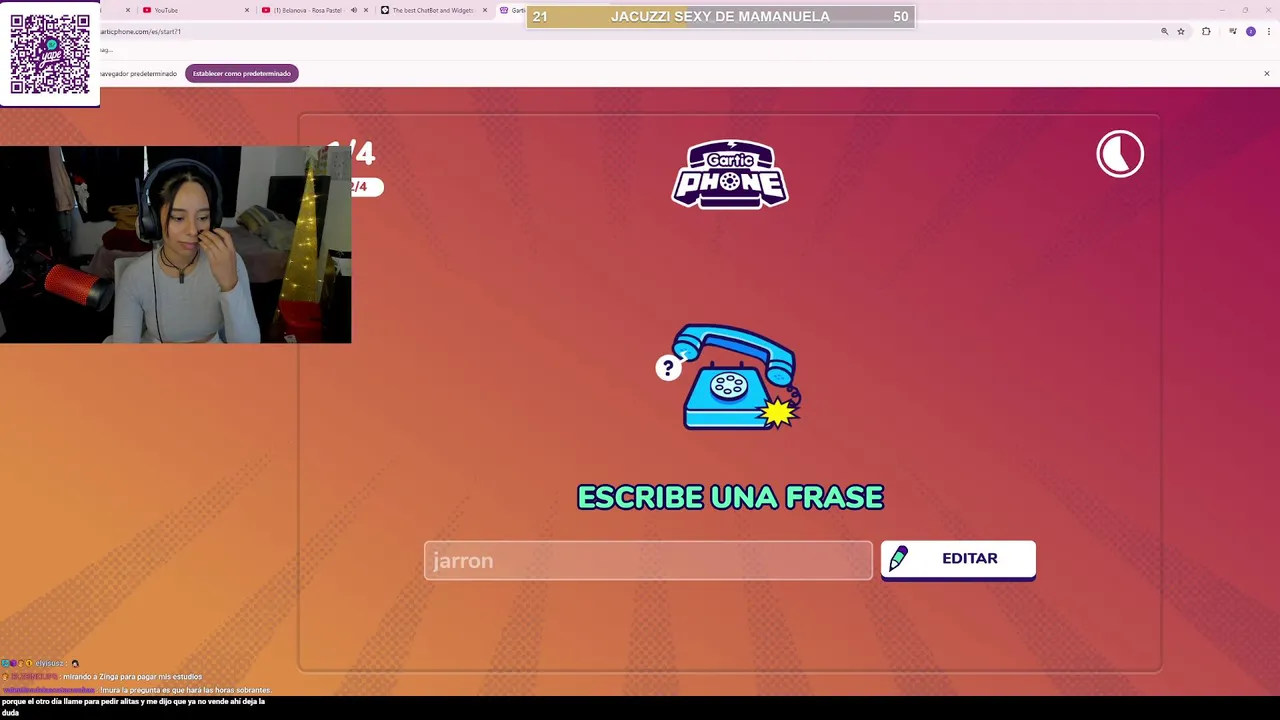Click the phrase input field showing jarron

tap(648, 560)
